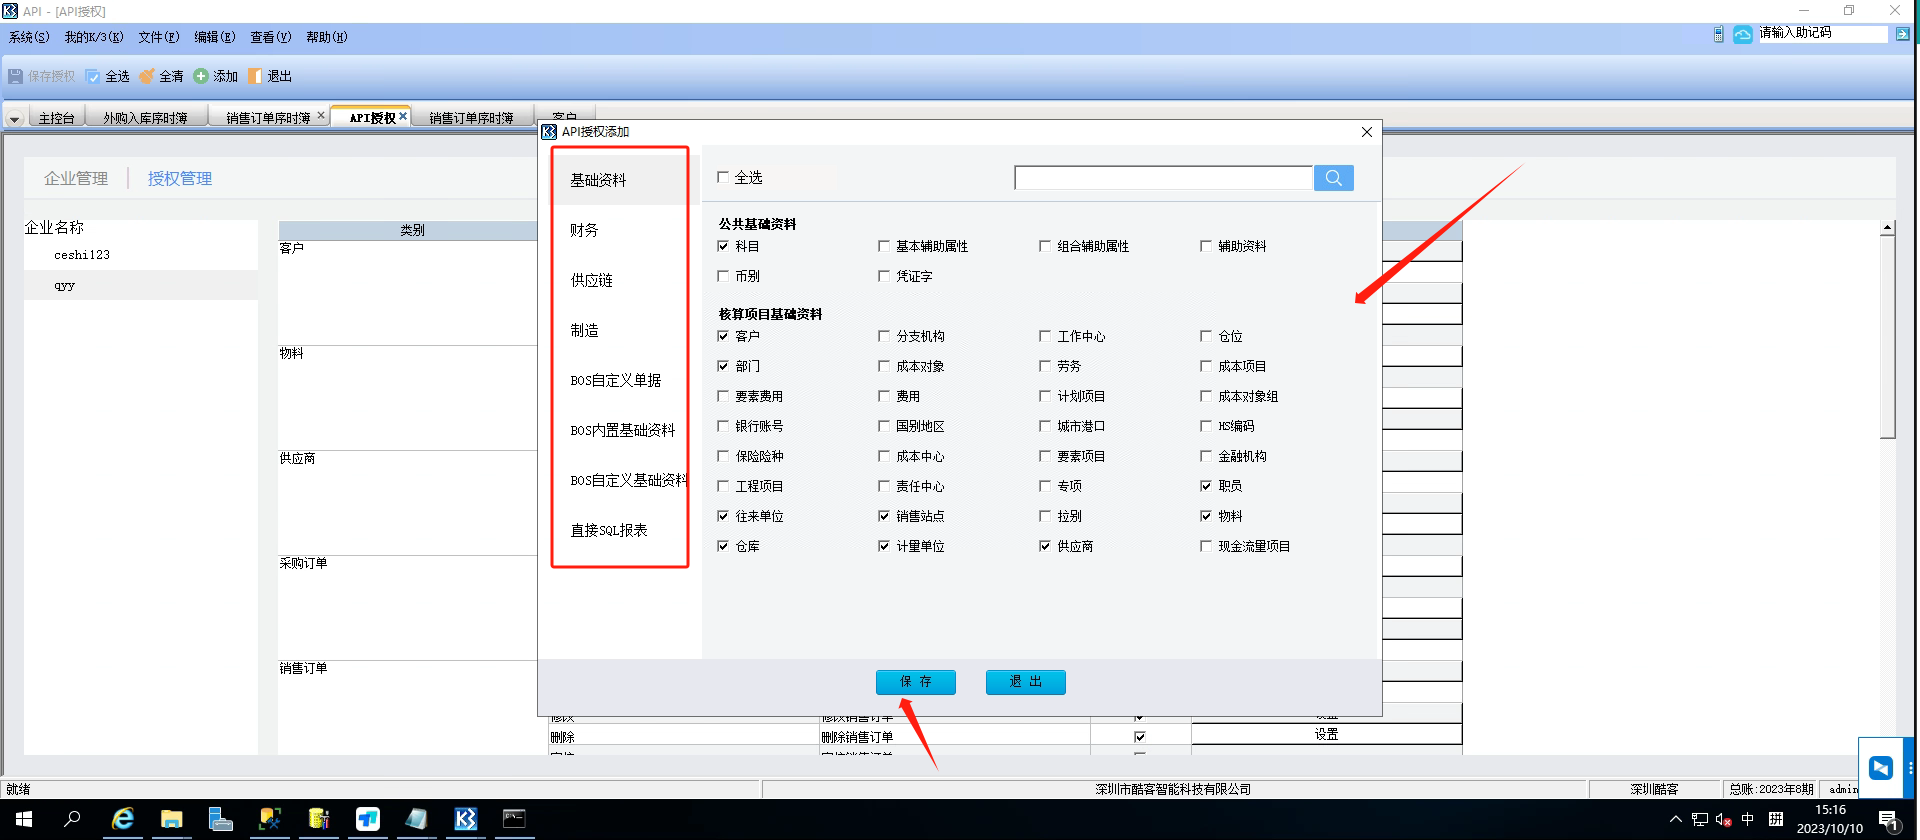The height and width of the screenshot is (840, 1920).
Task: Click the 拼 input method tray icon
Action: [x=1775, y=819]
